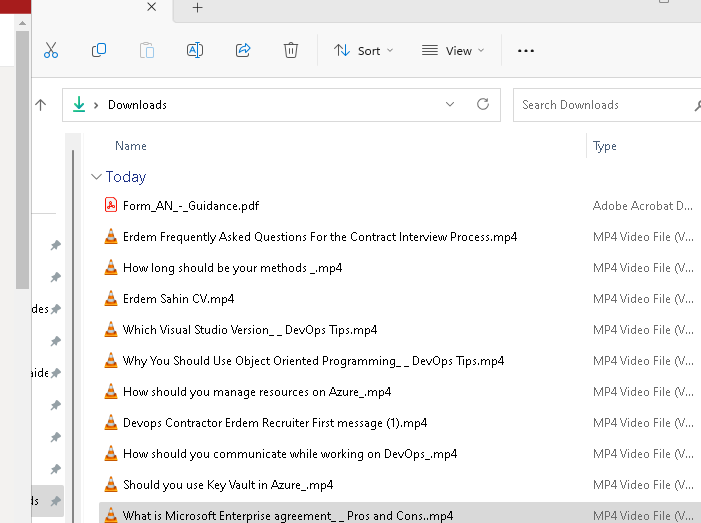The height and width of the screenshot is (523, 701).
Task: Click the Cut scissors icon
Action: click(x=51, y=50)
